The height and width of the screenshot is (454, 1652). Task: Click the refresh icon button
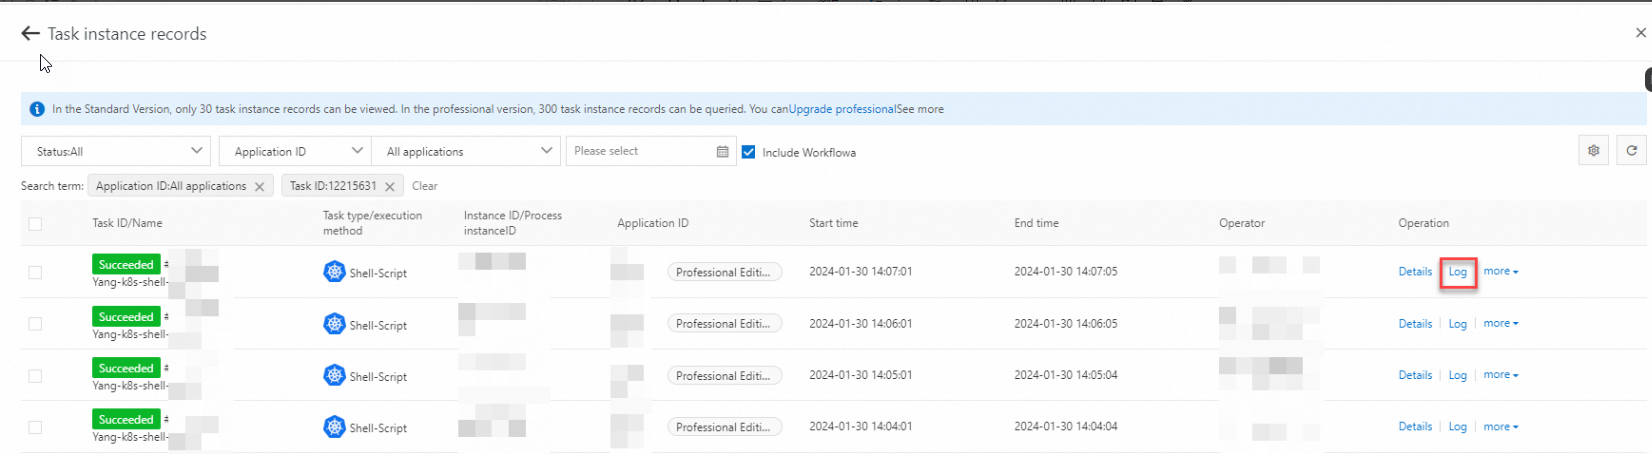pyautogui.click(x=1631, y=151)
